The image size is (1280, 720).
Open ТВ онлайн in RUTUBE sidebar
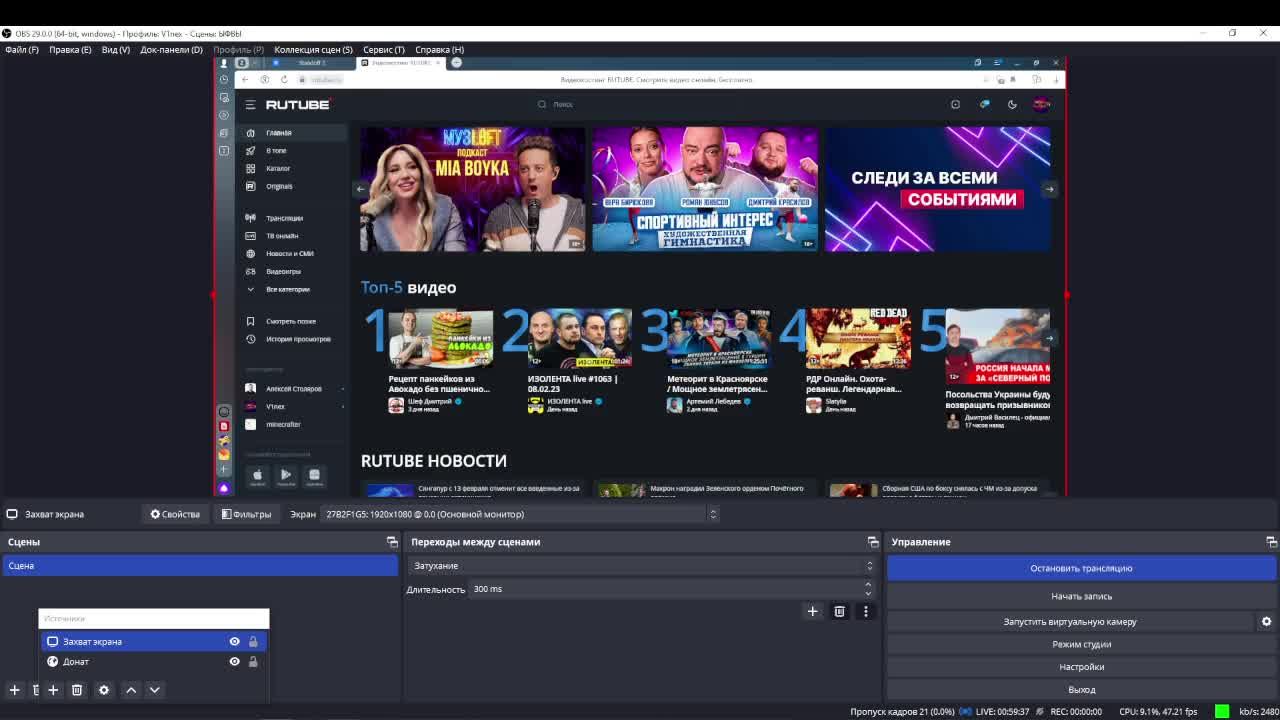click(290, 236)
